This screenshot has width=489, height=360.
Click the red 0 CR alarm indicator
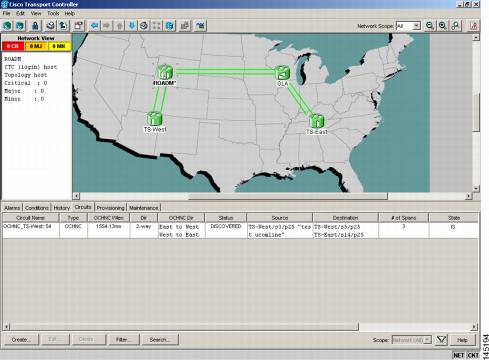pyautogui.click(x=13, y=46)
